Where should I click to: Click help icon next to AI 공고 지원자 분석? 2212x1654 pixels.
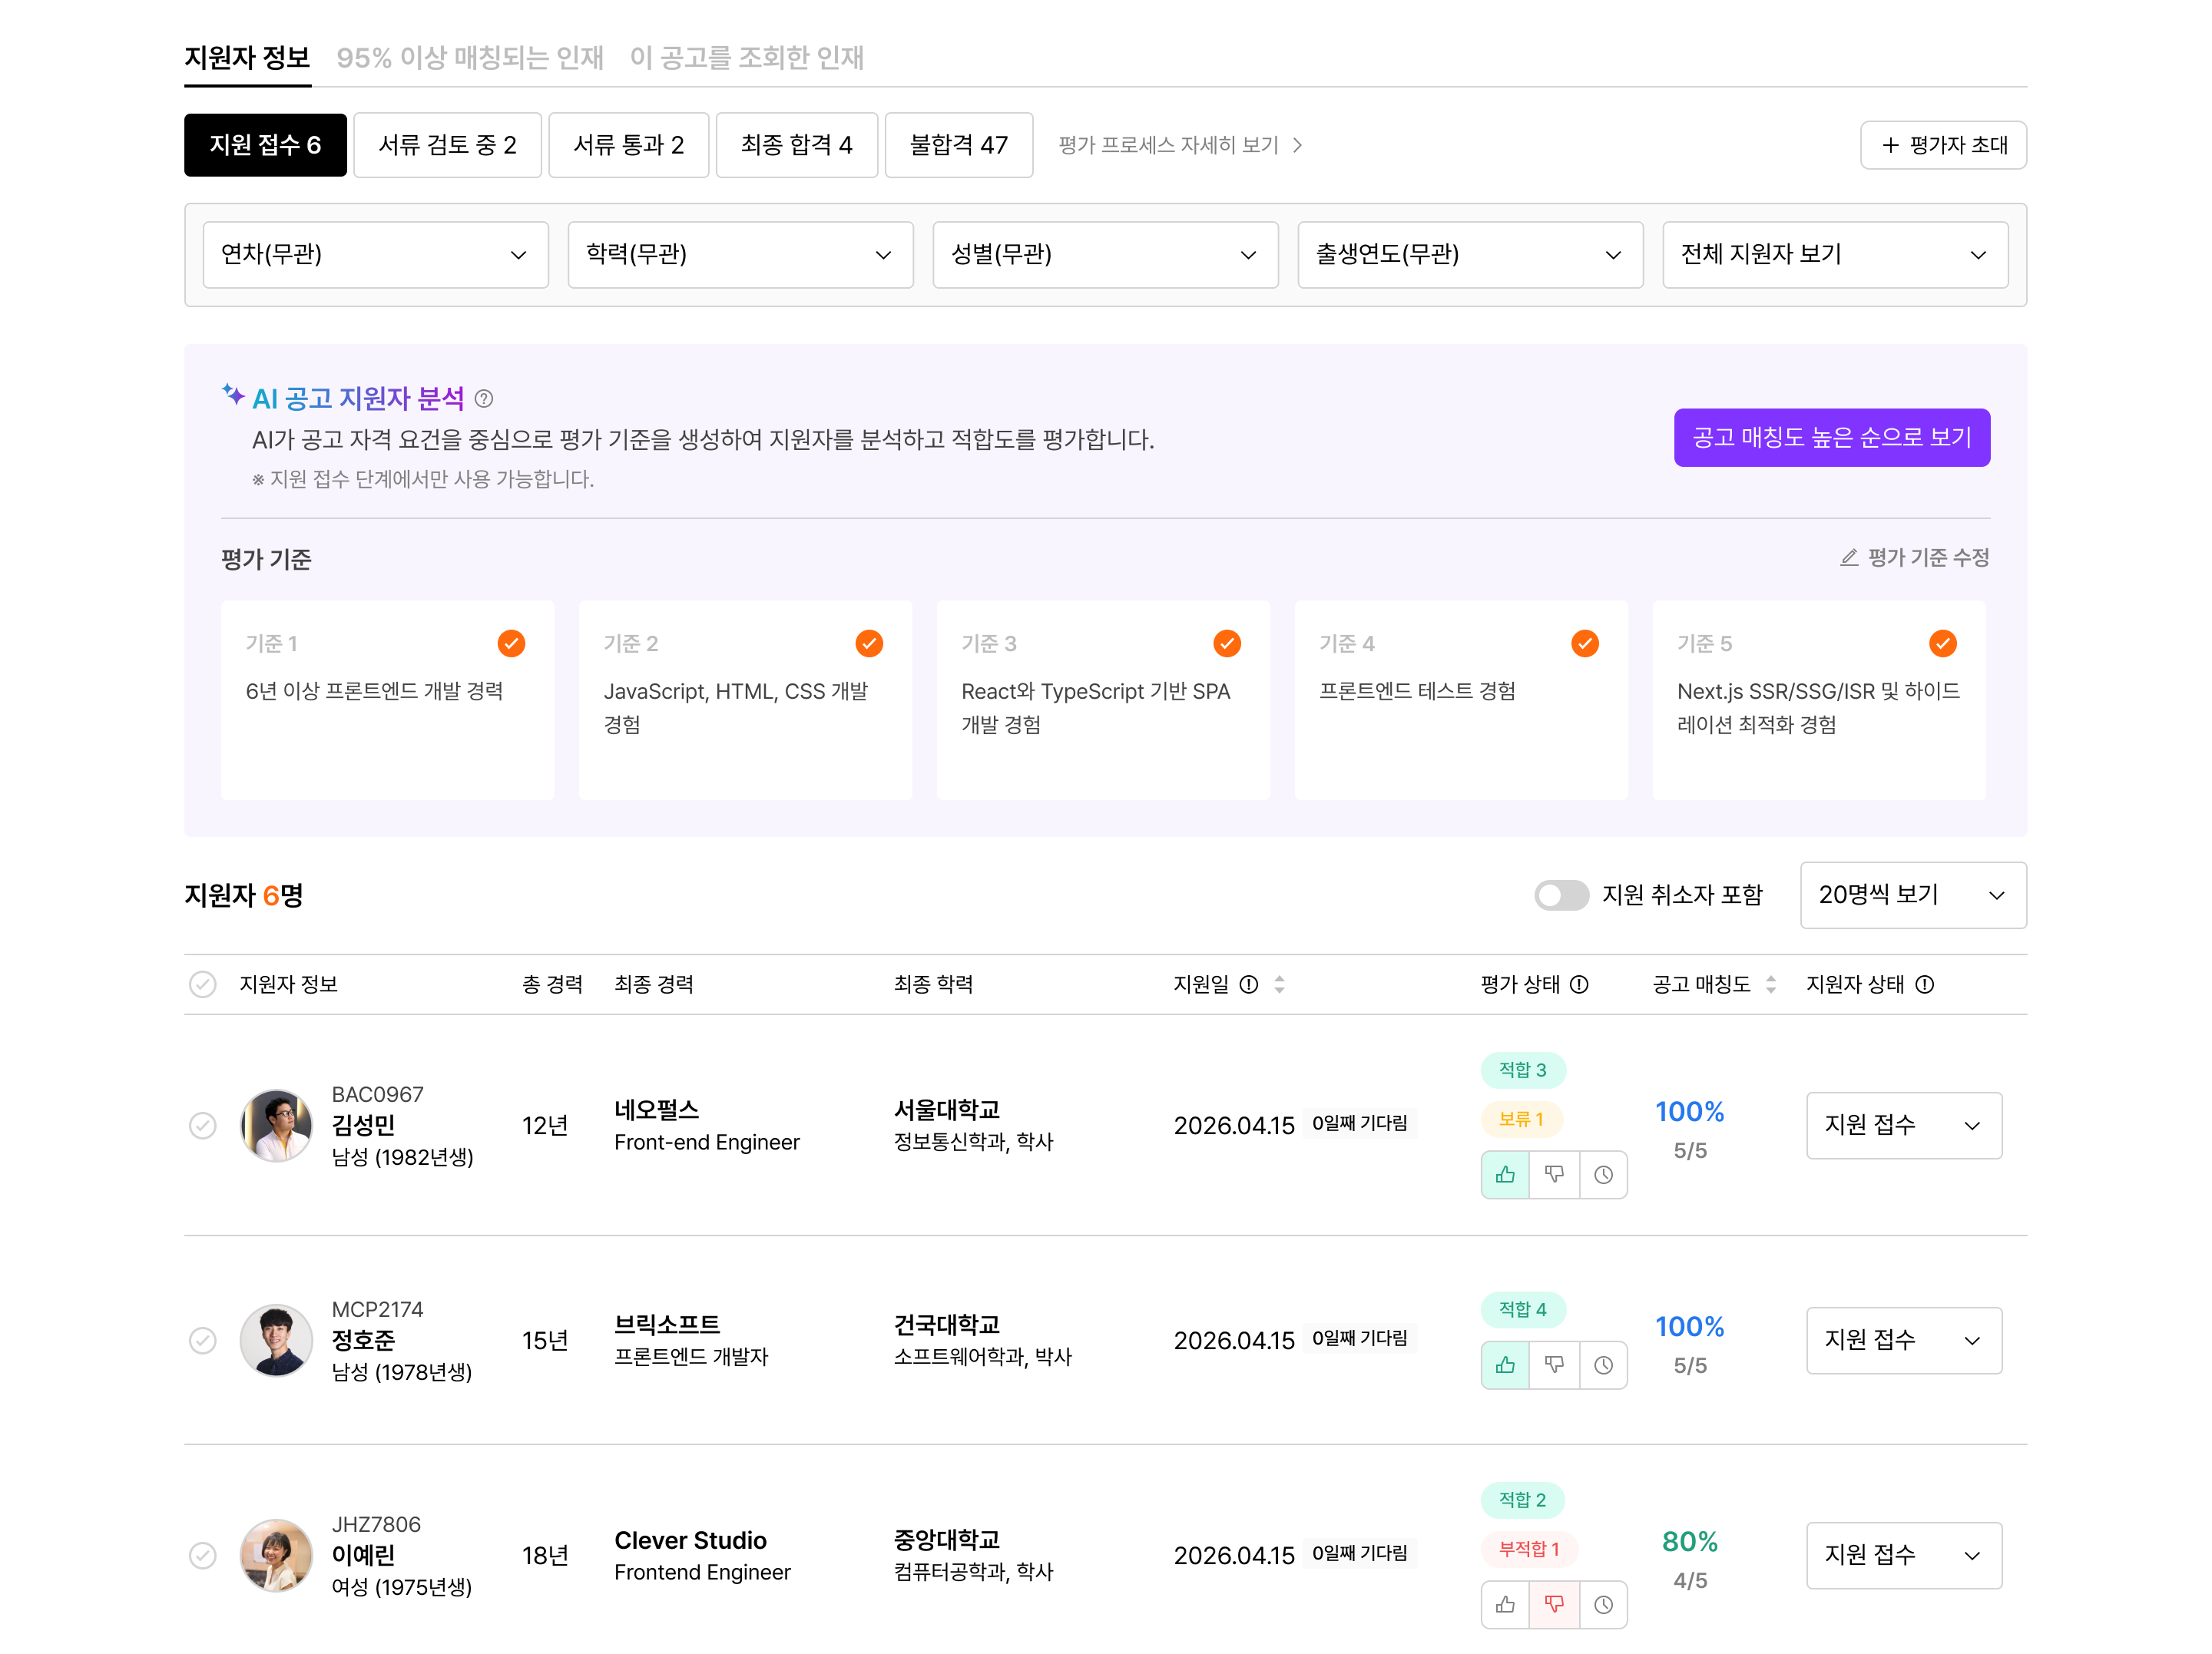click(484, 399)
